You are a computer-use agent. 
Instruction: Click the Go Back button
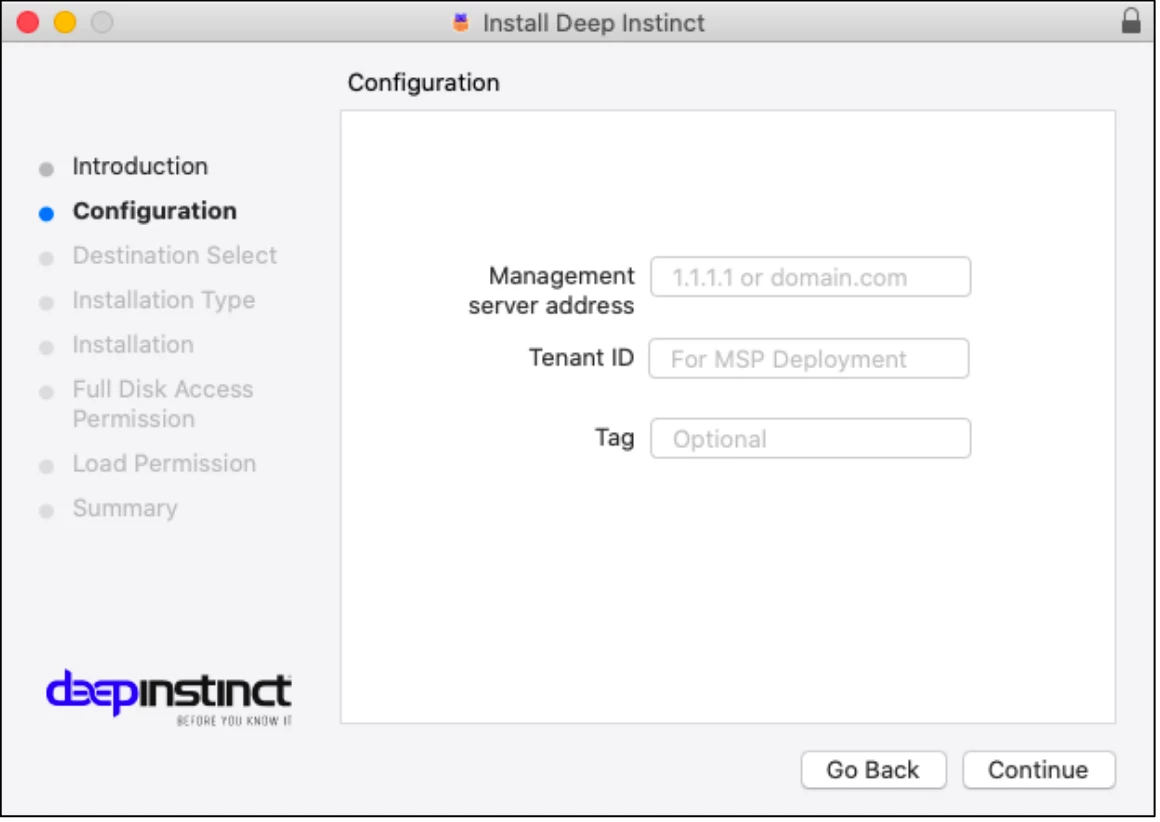[876, 771]
